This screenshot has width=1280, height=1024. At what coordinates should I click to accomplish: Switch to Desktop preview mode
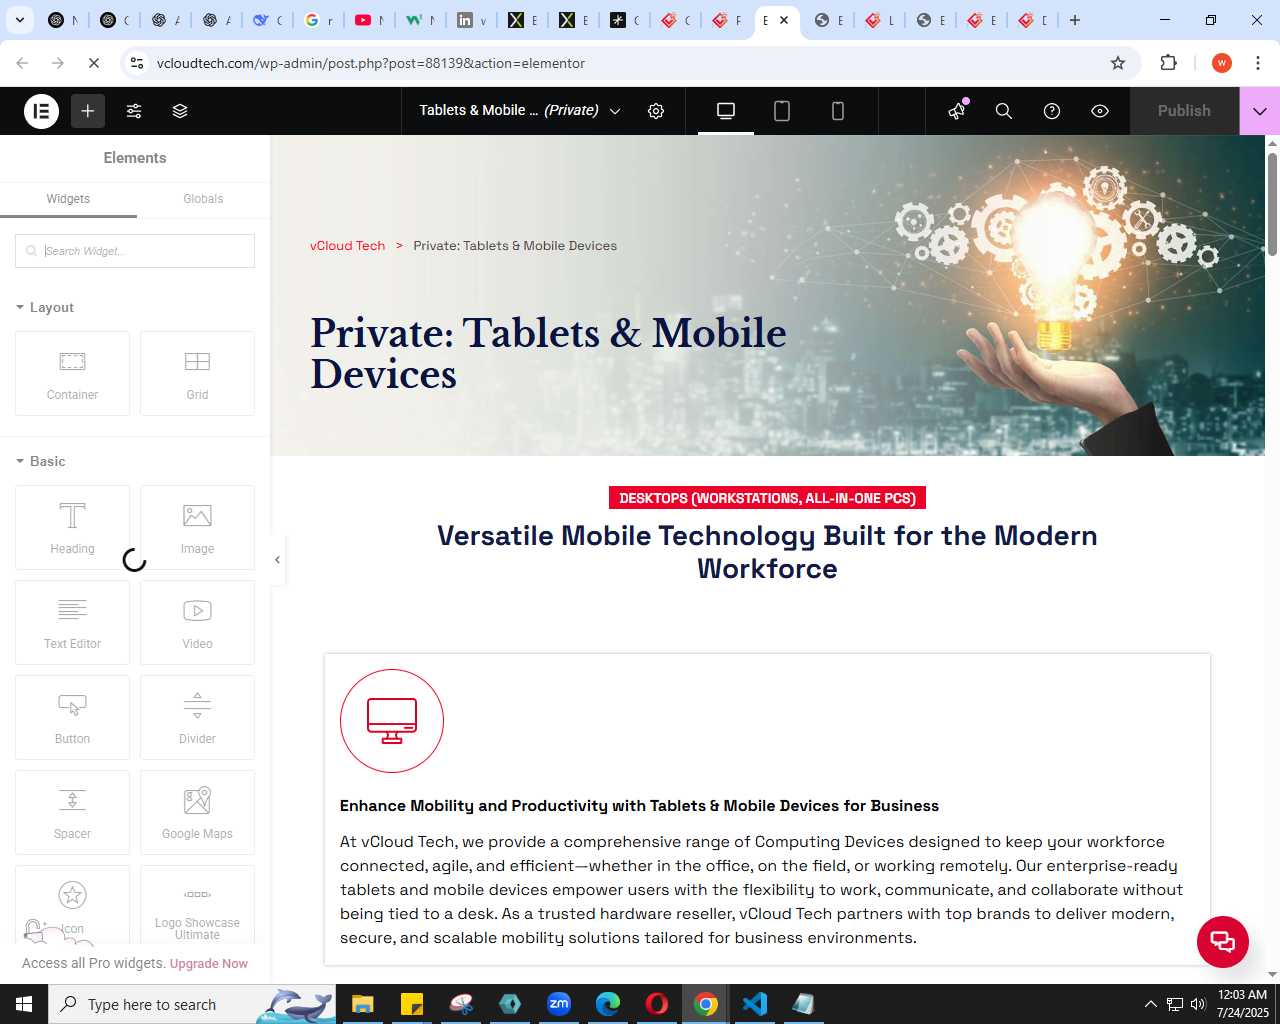726,111
